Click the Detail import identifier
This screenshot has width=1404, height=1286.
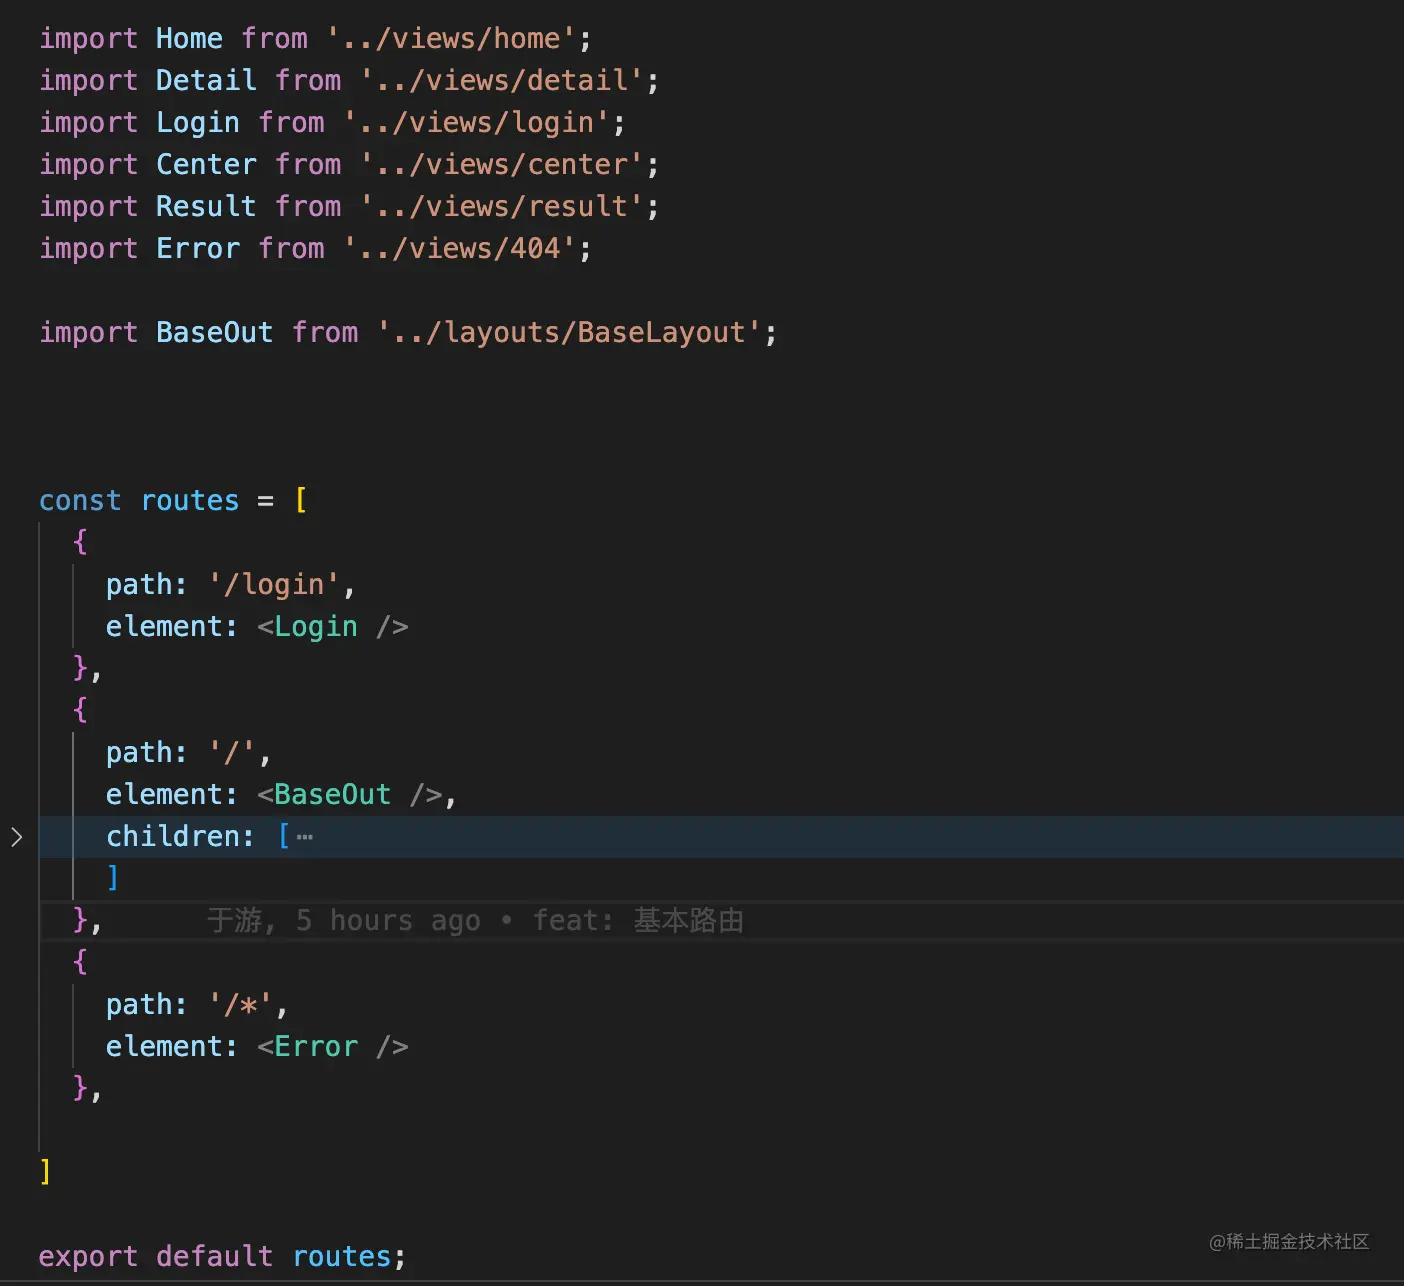206,81
